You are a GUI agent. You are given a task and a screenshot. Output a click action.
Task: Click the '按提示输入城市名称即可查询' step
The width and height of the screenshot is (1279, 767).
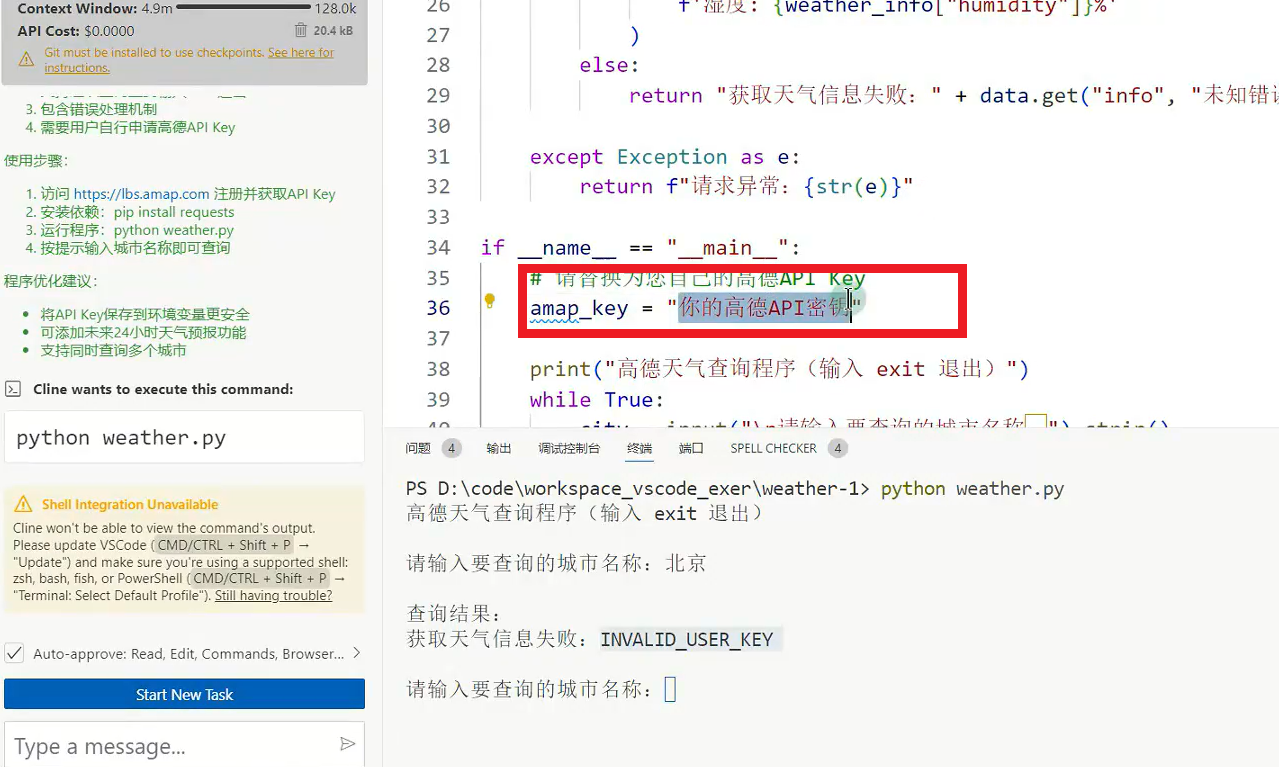135,248
